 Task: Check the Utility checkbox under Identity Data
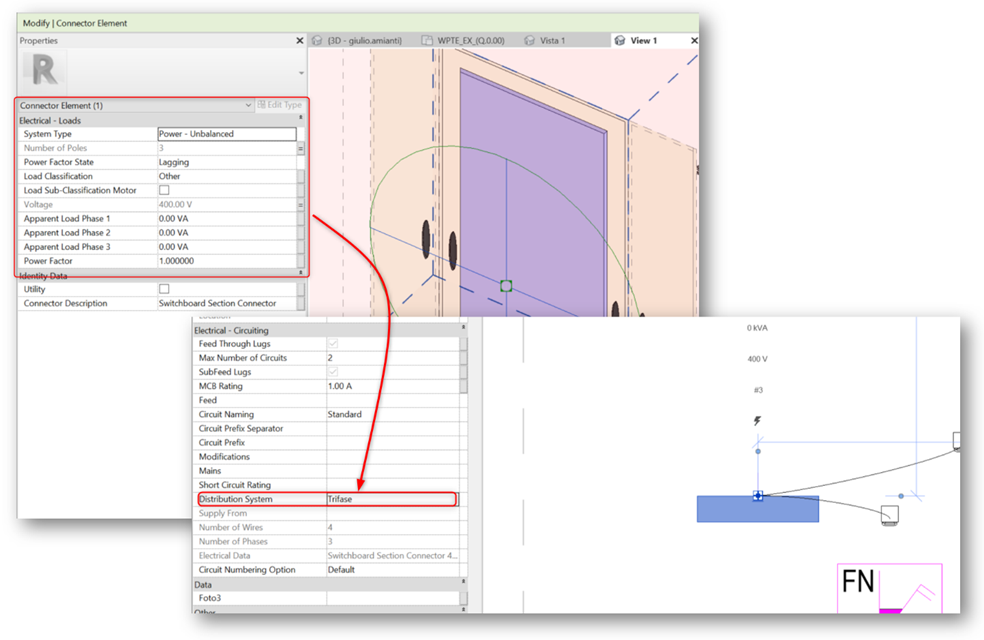163,288
